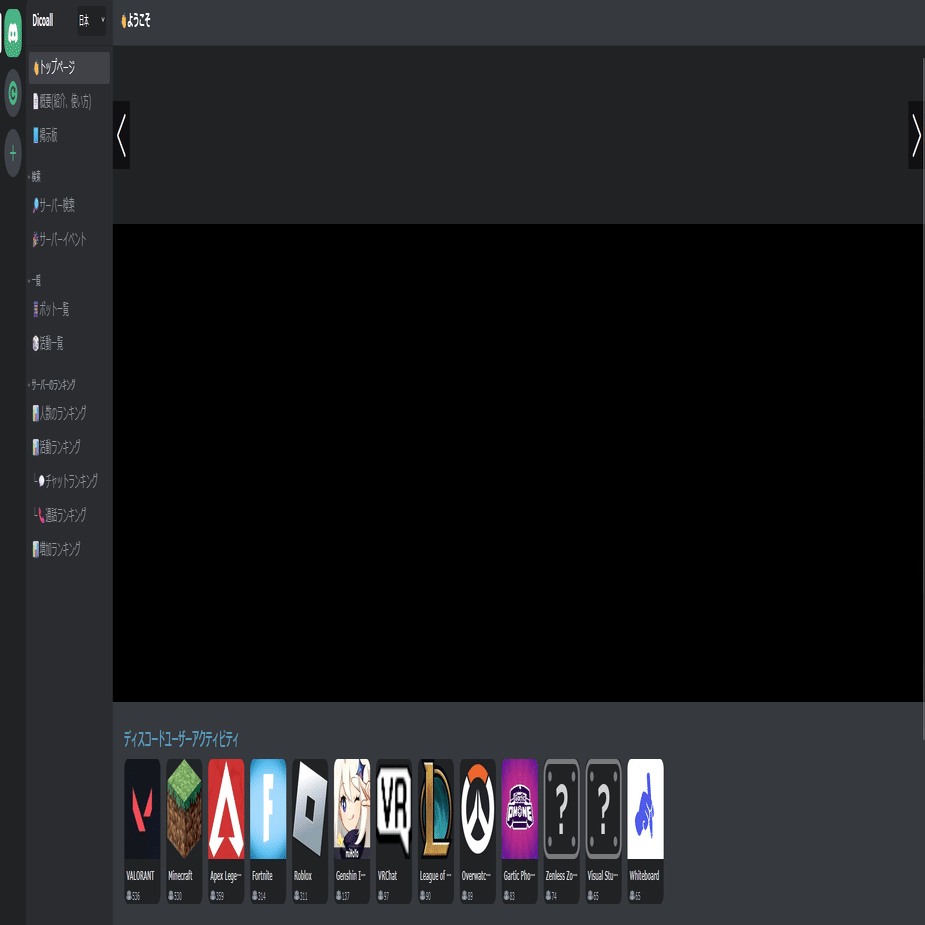
Task: Open the 日本 language dropdown
Action: tap(90, 20)
